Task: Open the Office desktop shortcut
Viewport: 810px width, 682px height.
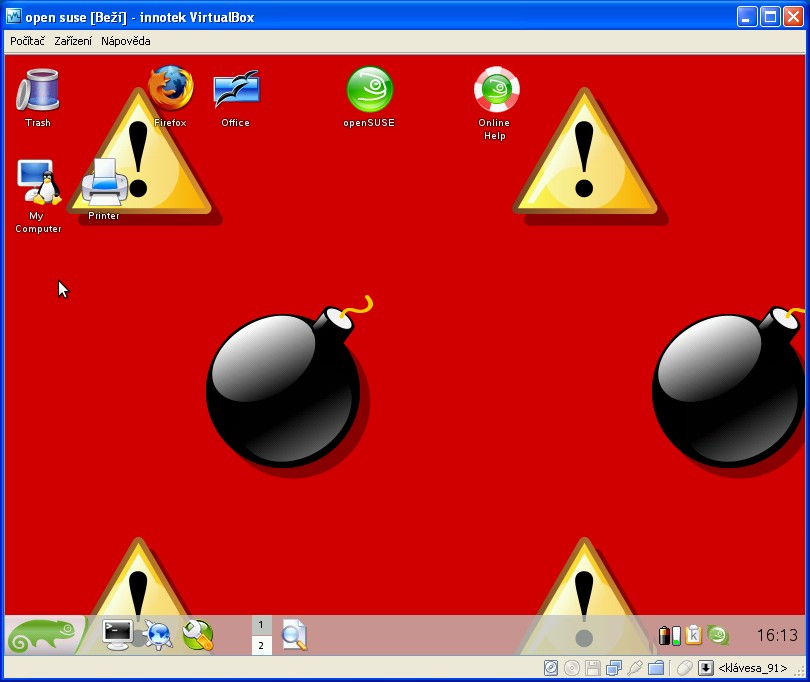Action: (235, 91)
